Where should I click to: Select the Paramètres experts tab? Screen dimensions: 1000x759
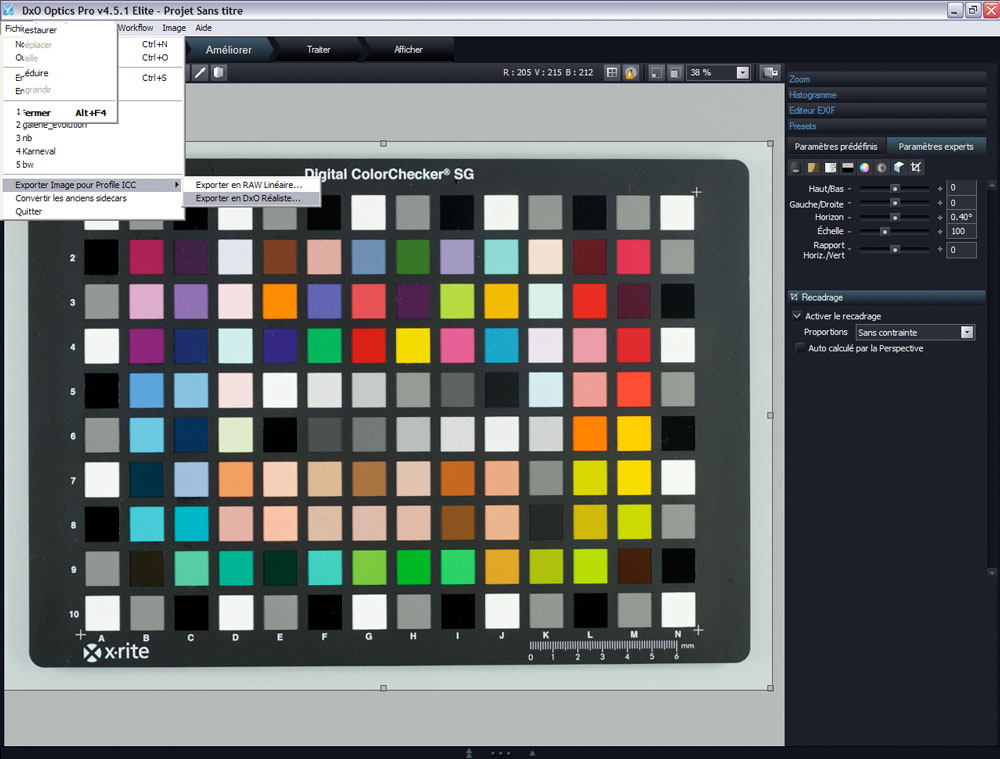click(936, 147)
